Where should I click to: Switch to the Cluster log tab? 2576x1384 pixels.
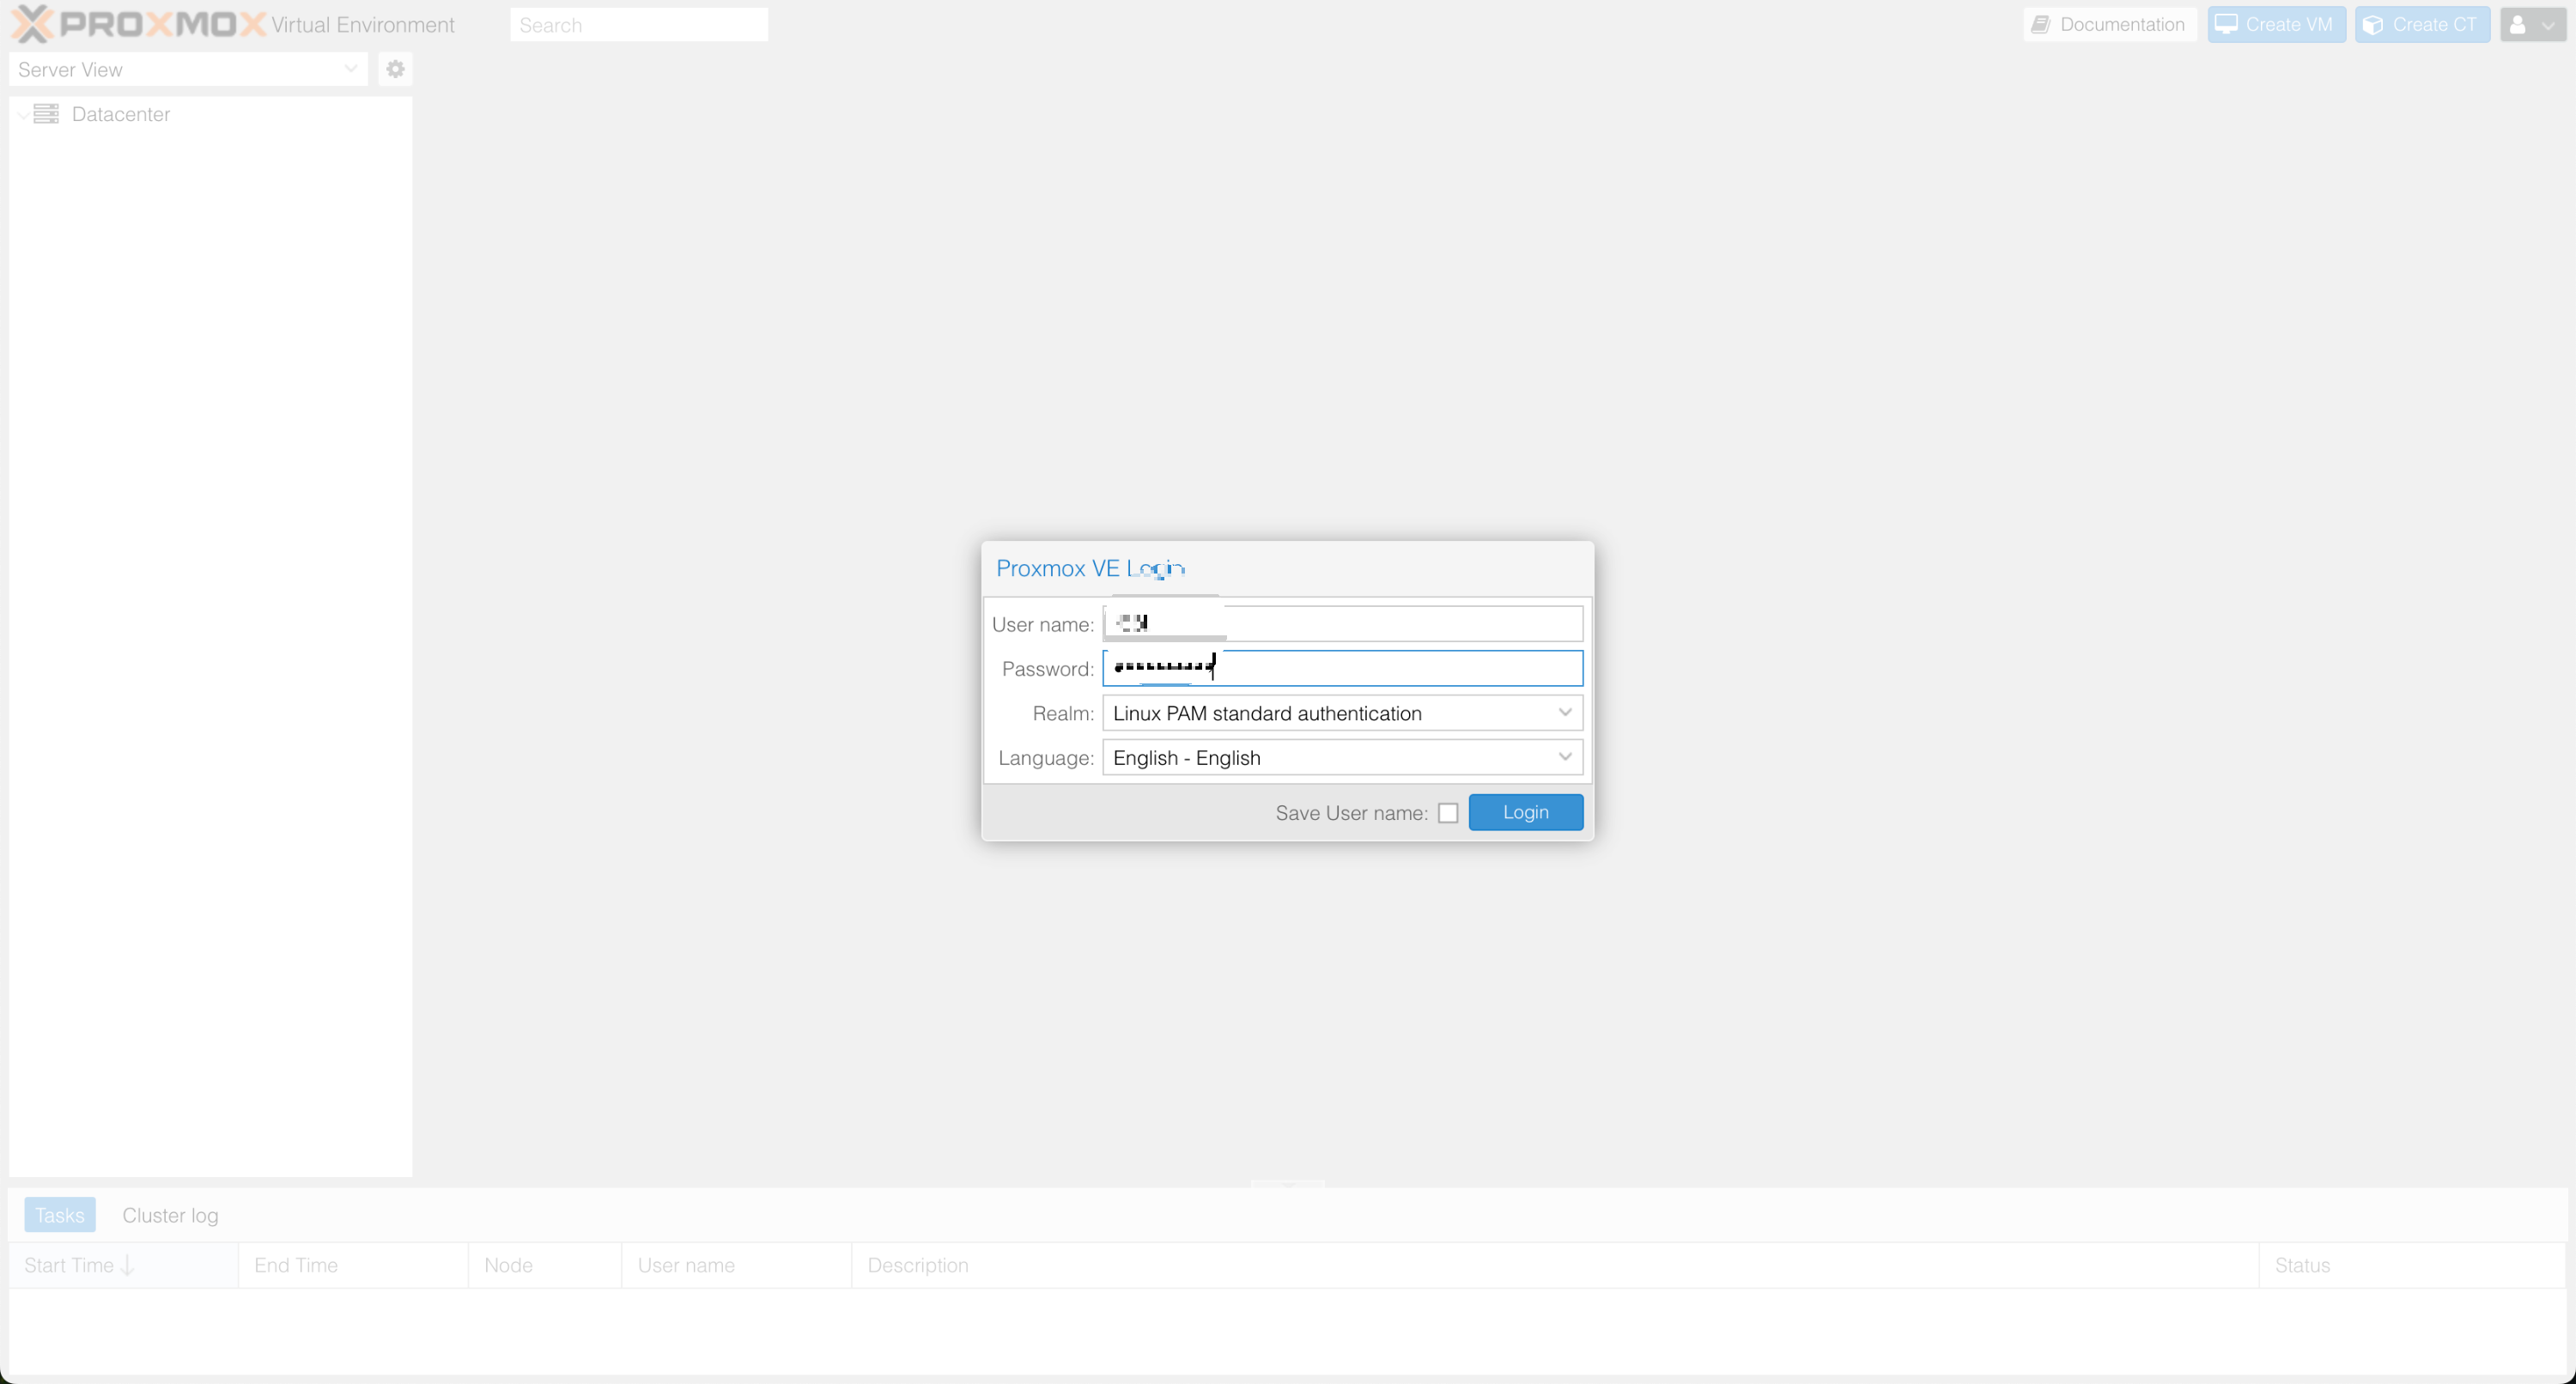[x=170, y=1215]
